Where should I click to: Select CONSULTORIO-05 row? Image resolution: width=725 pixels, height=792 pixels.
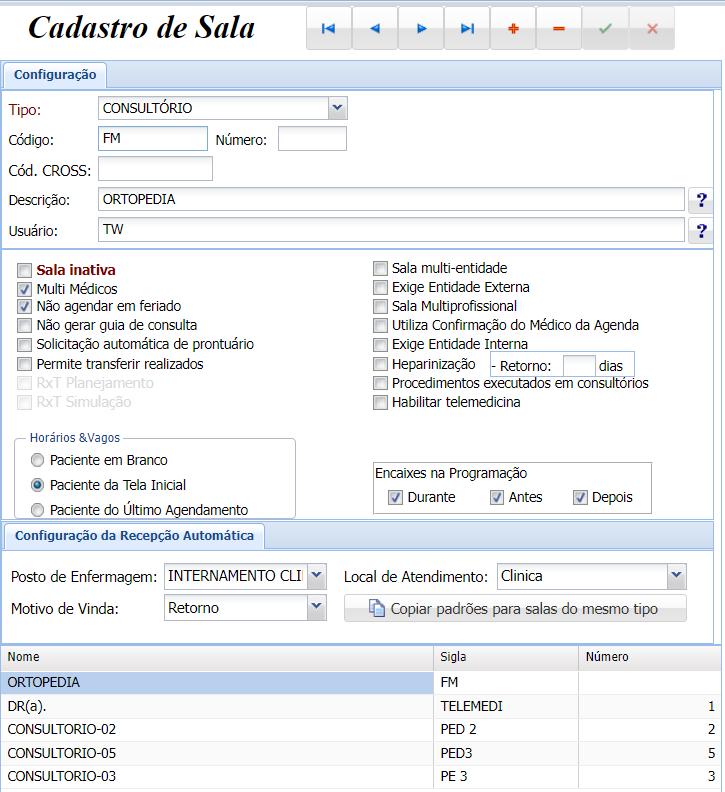pyautogui.click(x=361, y=753)
